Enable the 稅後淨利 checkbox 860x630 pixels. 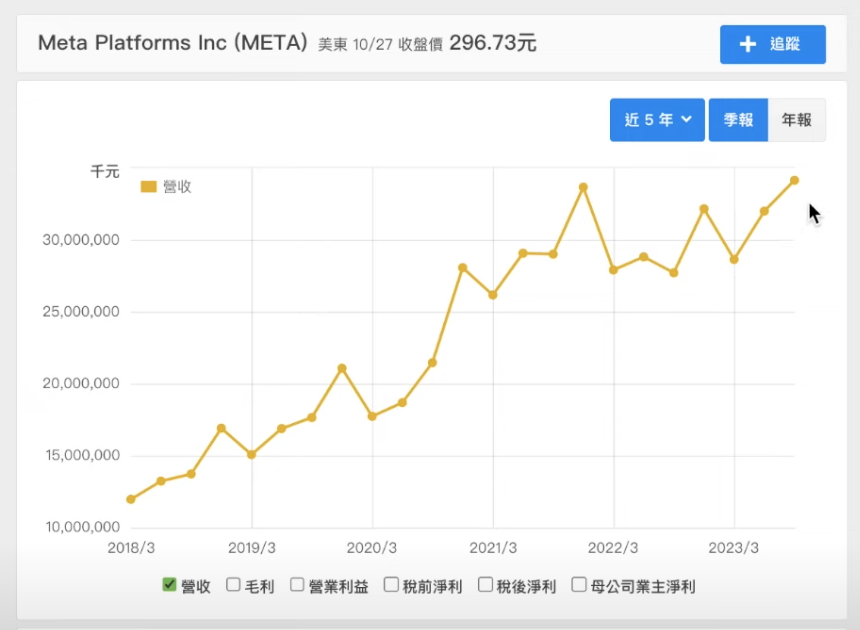click(x=485, y=584)
